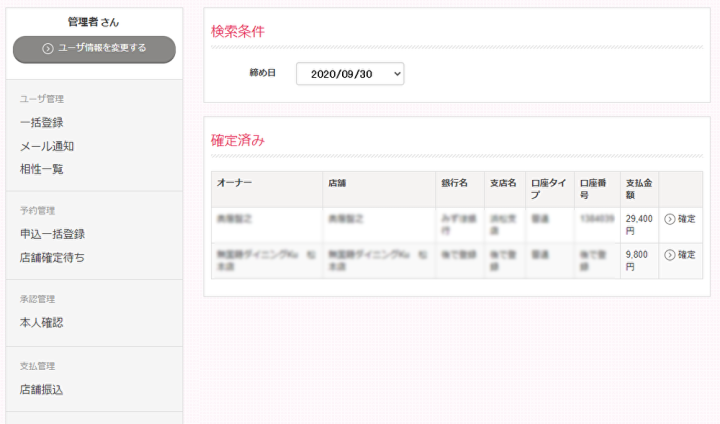Viewport: 720px width, 424px height.
Task: Click the 口座タイプ column header
Action: (549, 189)
